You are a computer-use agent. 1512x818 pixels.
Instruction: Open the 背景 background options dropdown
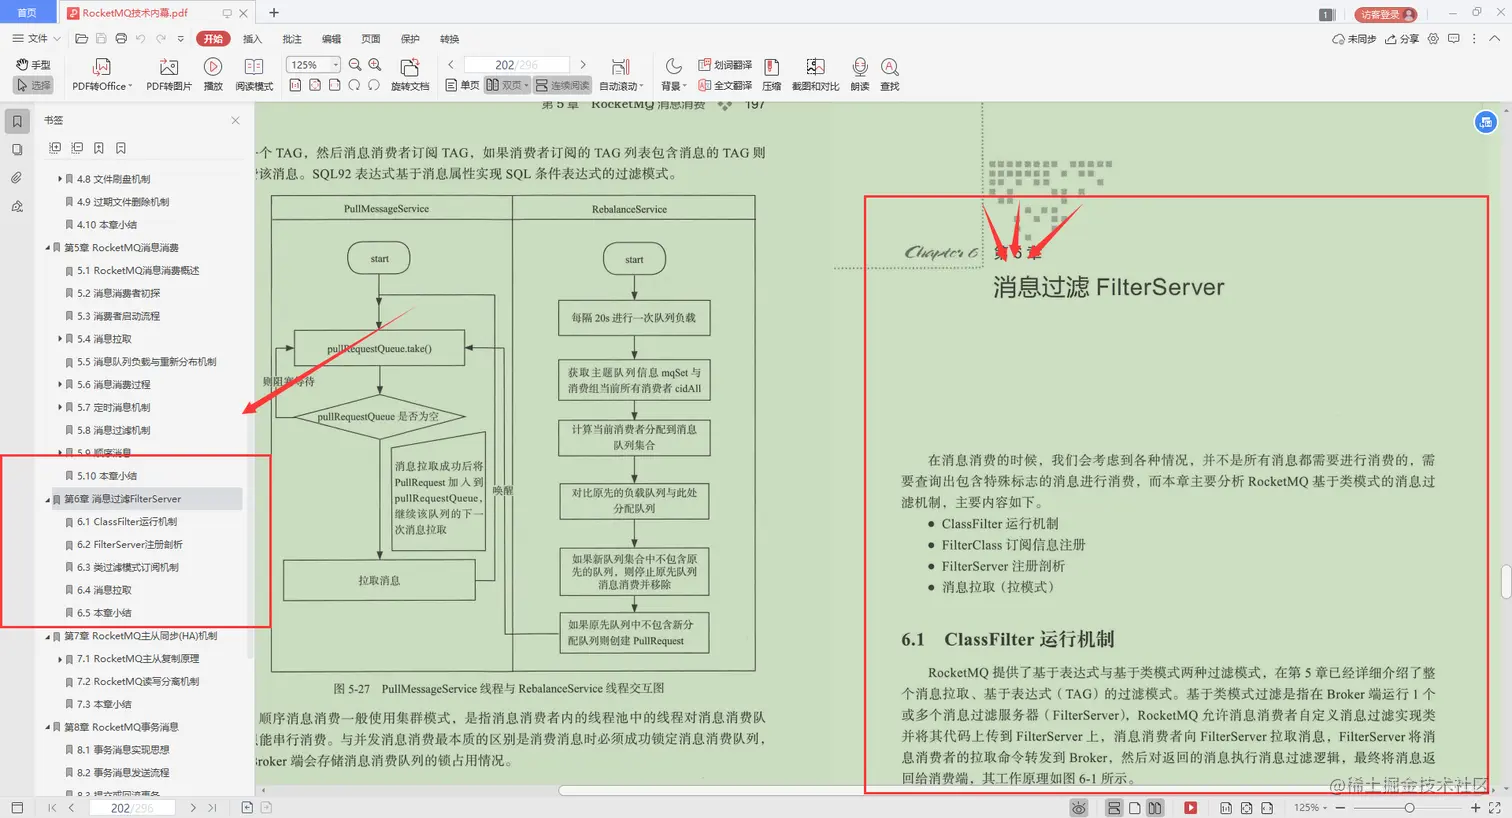click(673, 85)
